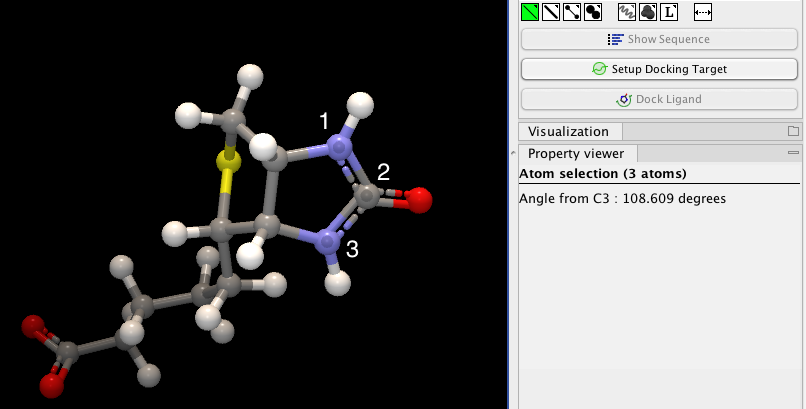806x409 pixels.
Task: Switch to stick rendering style icon
Action: pyautogui.click(x=551, y=12)
